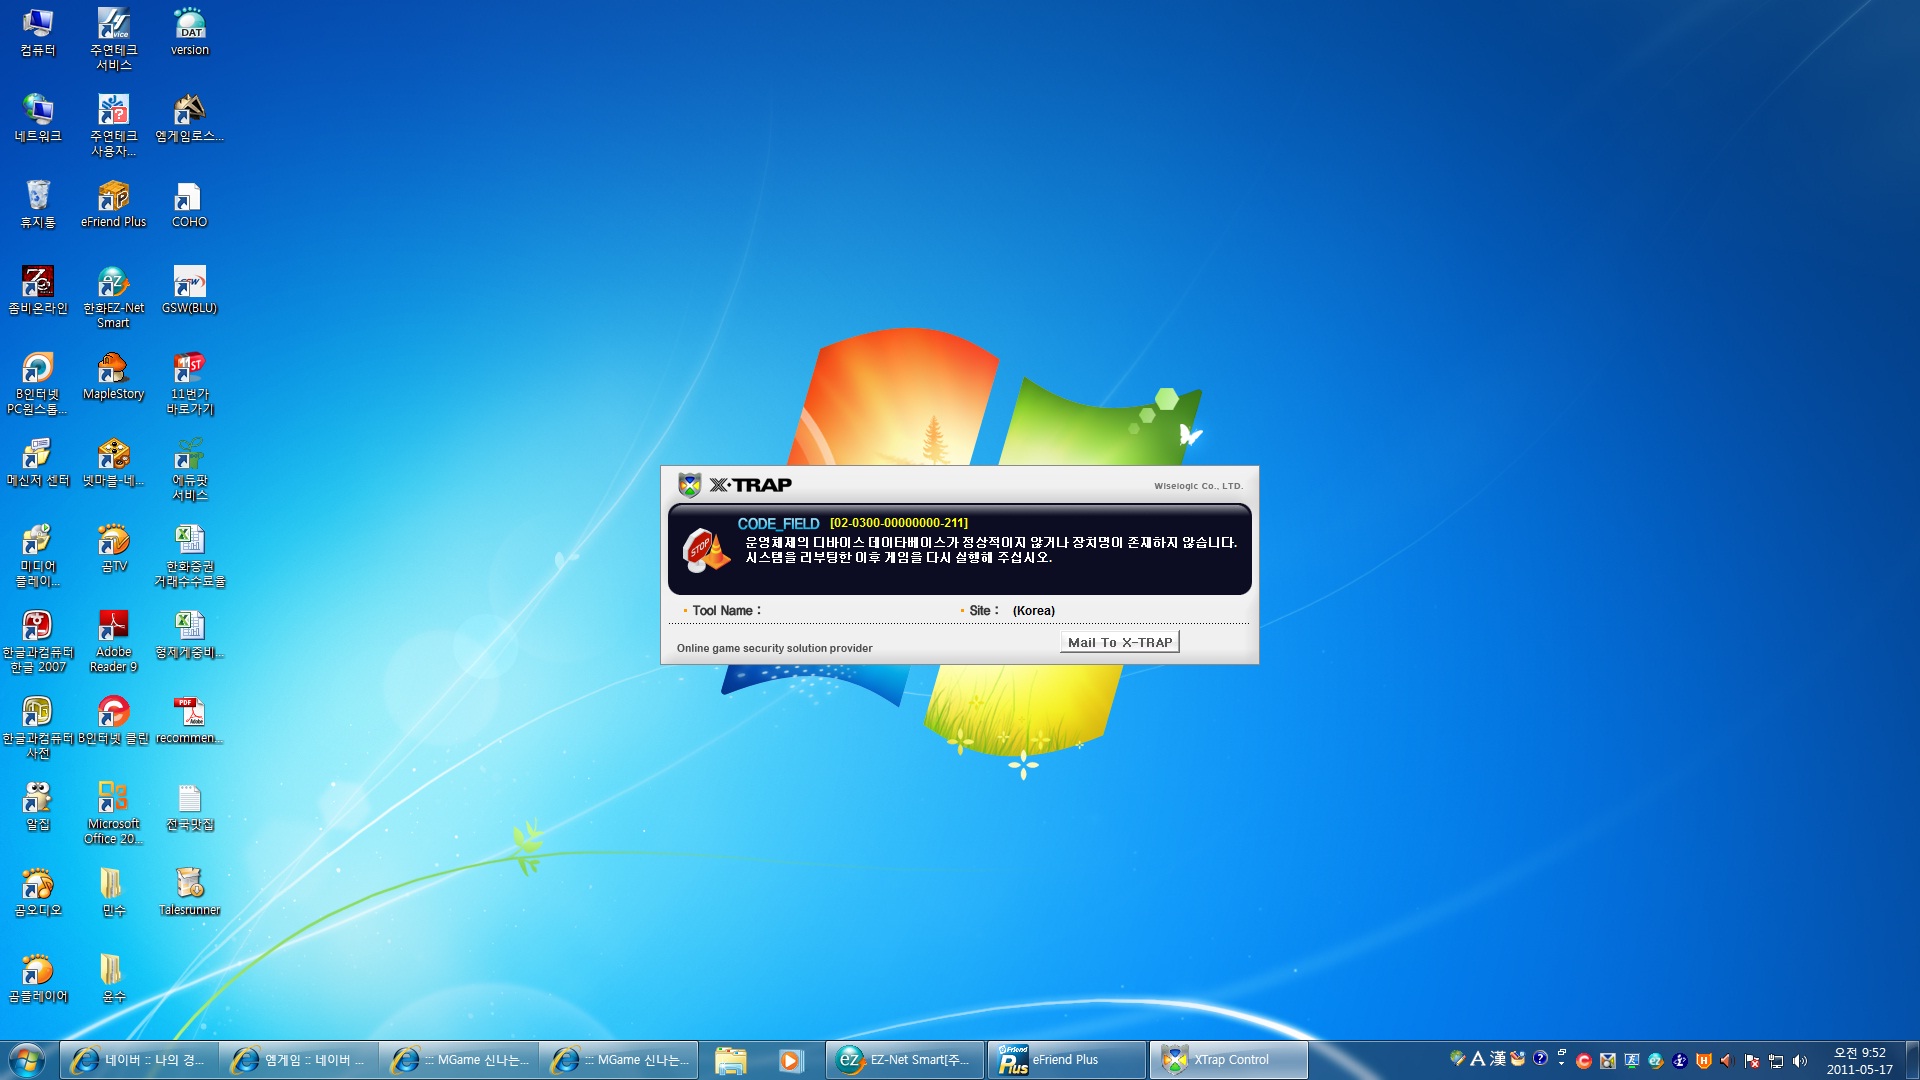Switch to EZ-Net Smart taskbar window
Image resolution: width=1920 pixels, height=1080 pixels.
coord(906,1060)
